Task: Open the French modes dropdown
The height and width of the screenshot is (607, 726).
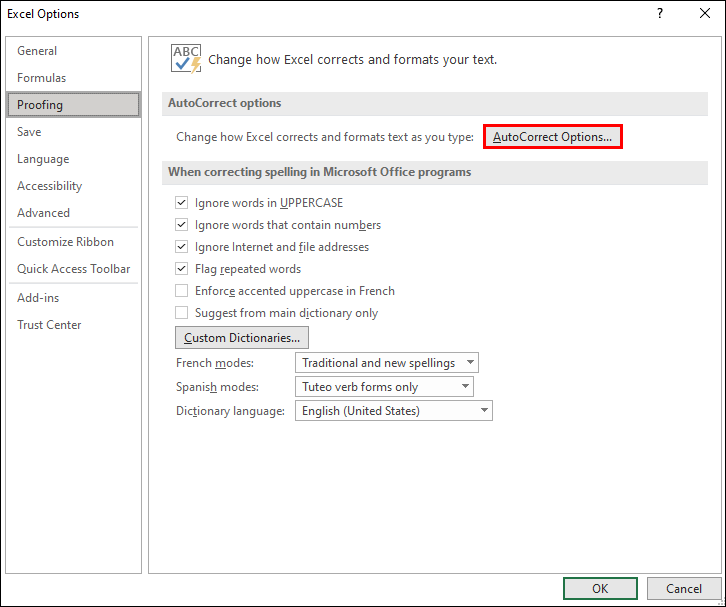Action: [387, 363]
